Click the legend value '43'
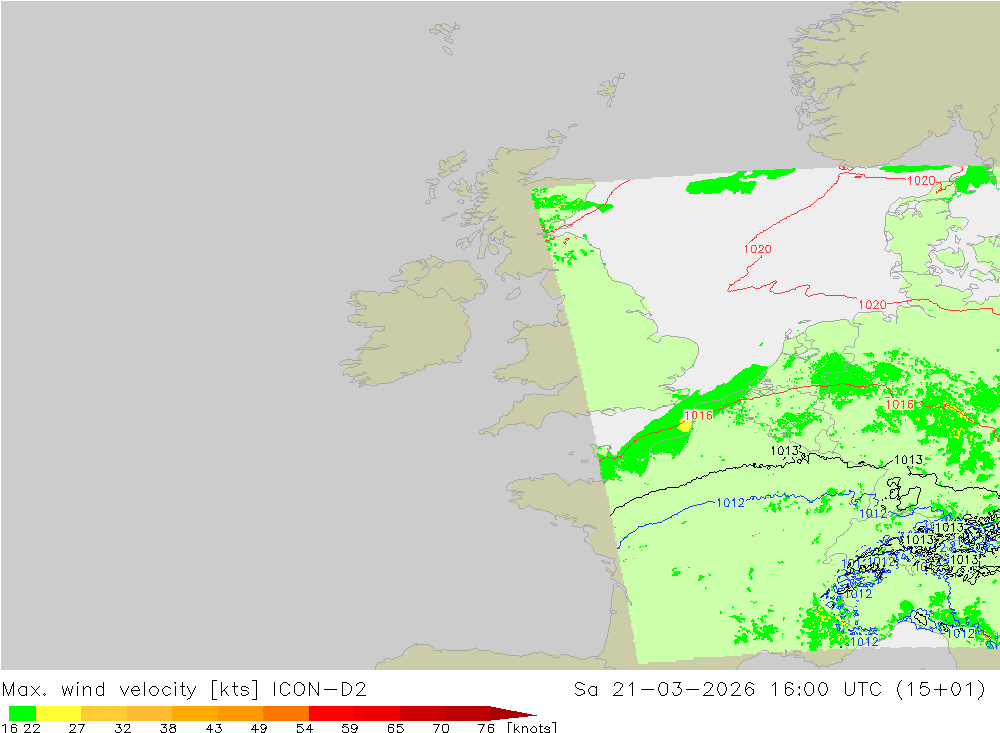Image resolution: width=1000 pixels, height=733 pixels. [214, 728]
